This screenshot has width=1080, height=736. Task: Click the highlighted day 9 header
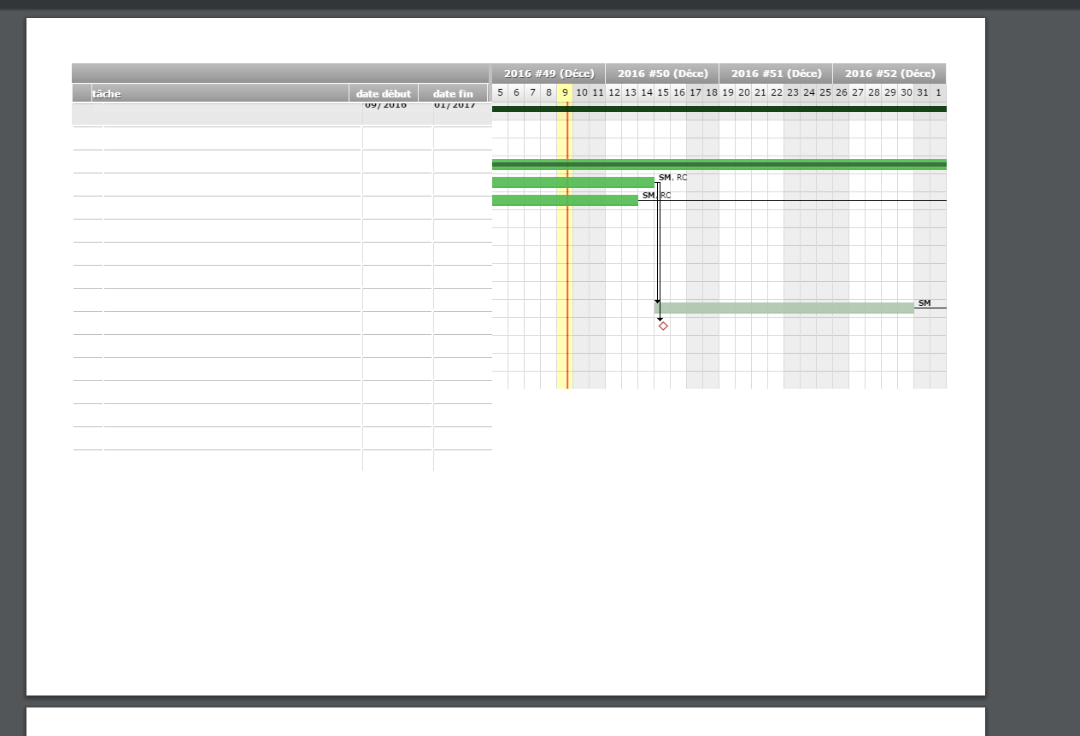[x=565, y=93]
